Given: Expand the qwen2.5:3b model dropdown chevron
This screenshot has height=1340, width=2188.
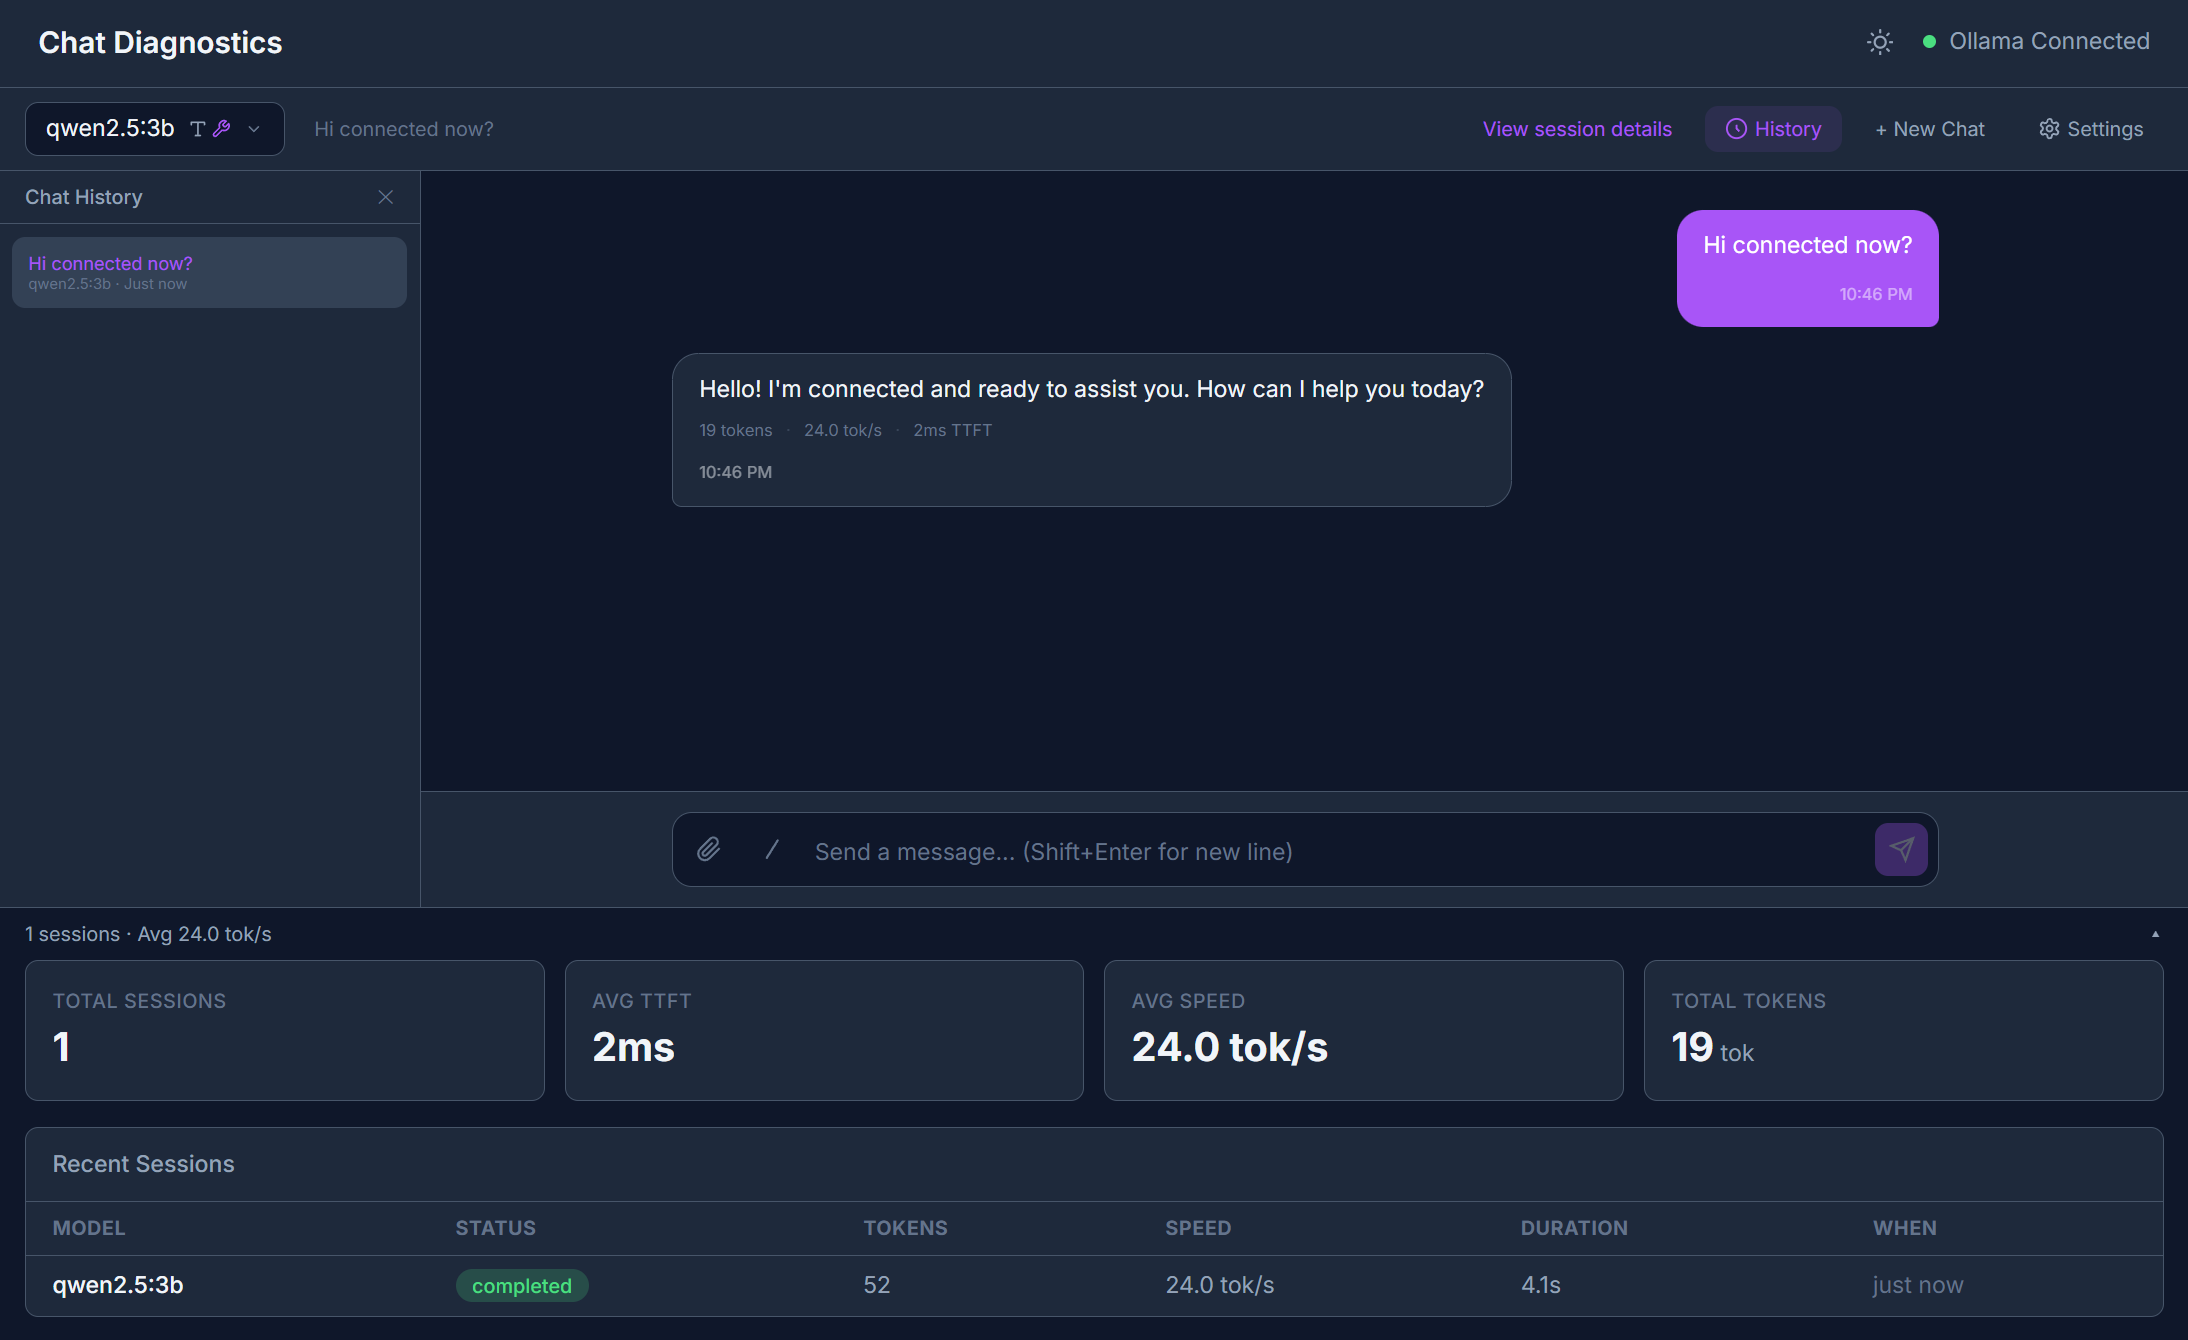Looking at the screenshot, I should coord(254,130).
